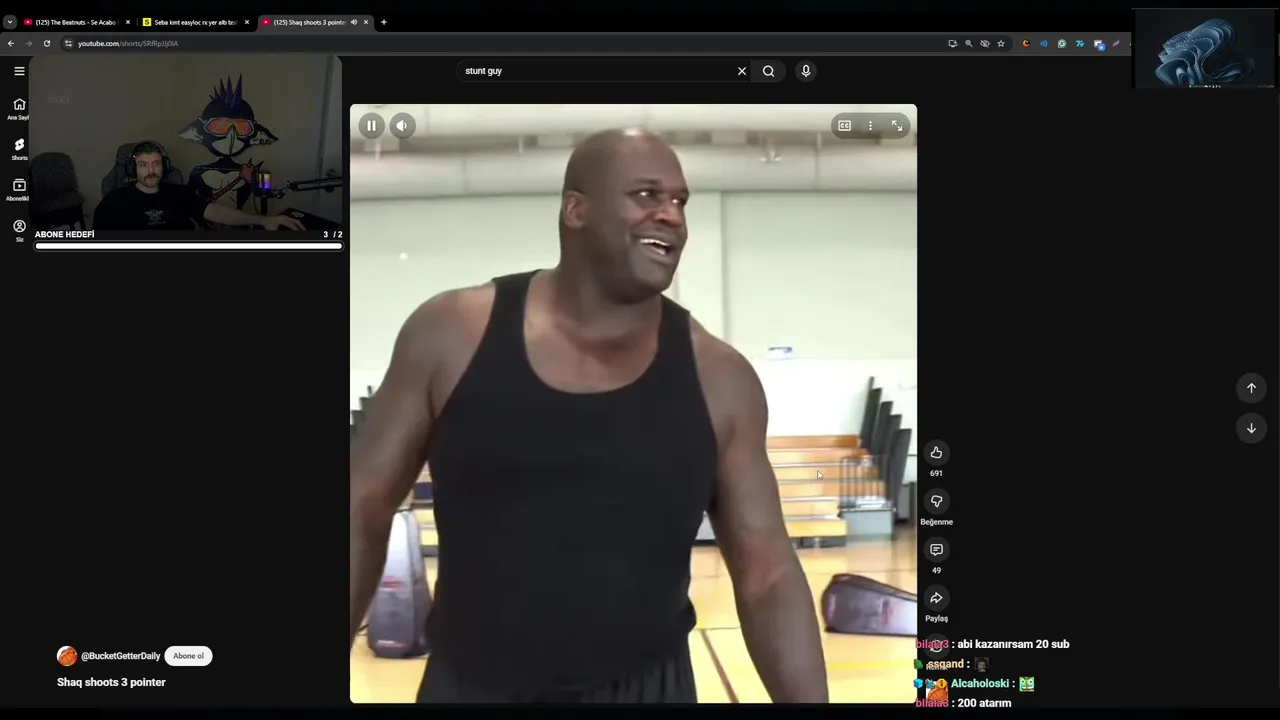Open Abonelikler subscriptions in sidebar

(19, 190)
